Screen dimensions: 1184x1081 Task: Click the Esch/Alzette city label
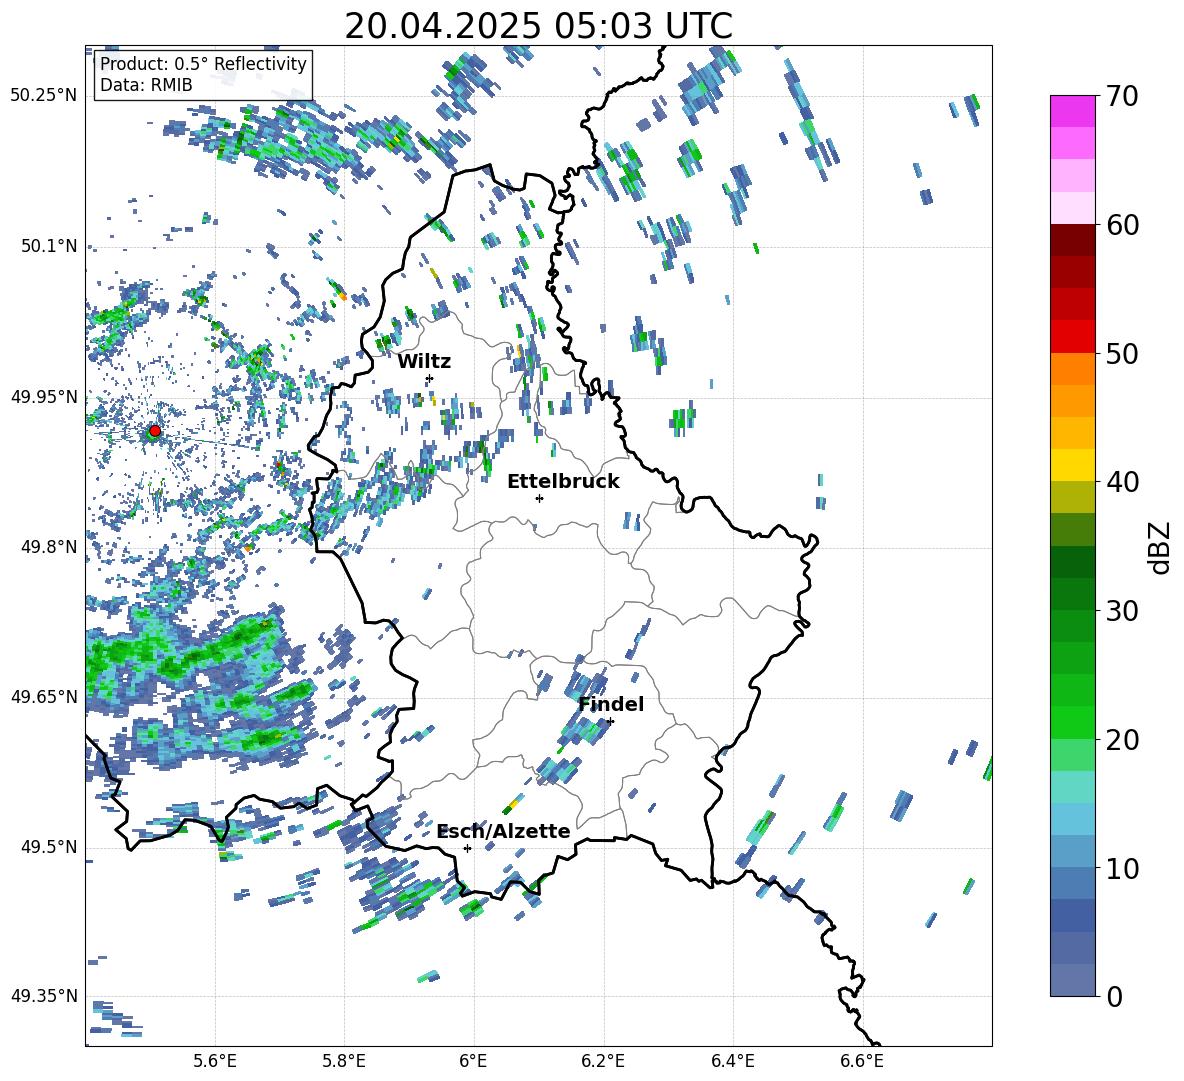click(504, 832)
